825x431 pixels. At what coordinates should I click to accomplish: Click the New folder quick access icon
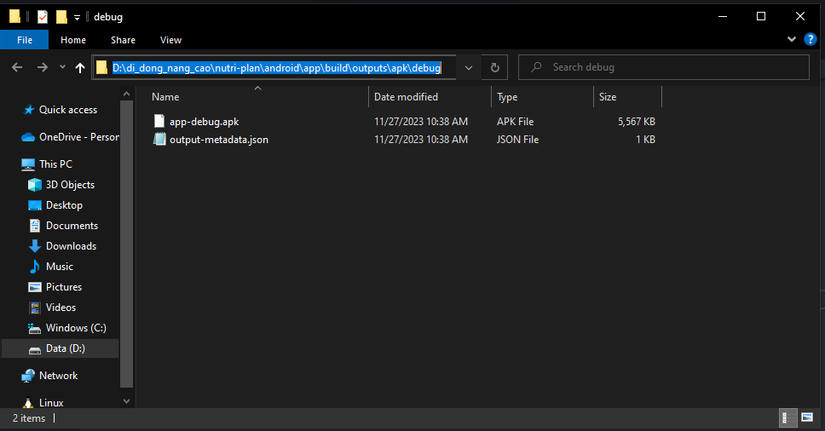coord(62,17)
